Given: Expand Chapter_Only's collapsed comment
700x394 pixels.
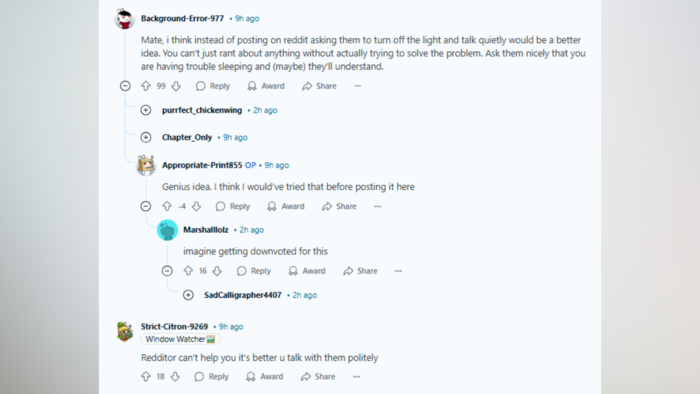Looking at the screenshot, I should point(146,137).
